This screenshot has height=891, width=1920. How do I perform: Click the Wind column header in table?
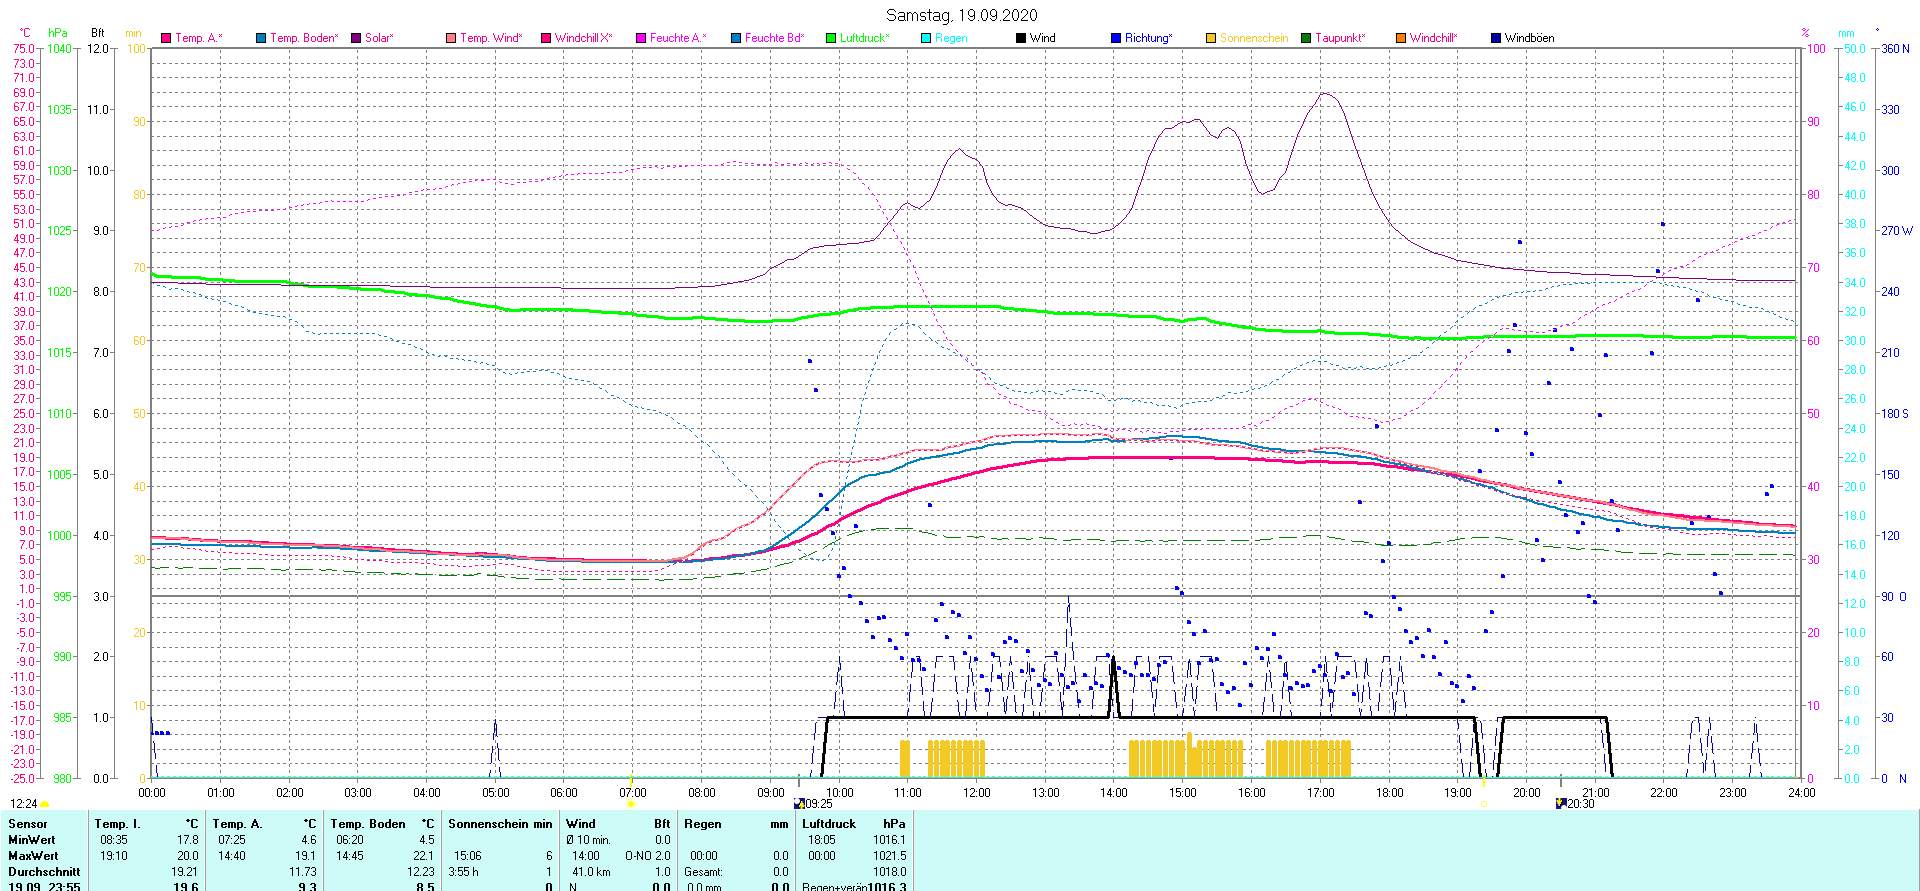tap(581, 824)
